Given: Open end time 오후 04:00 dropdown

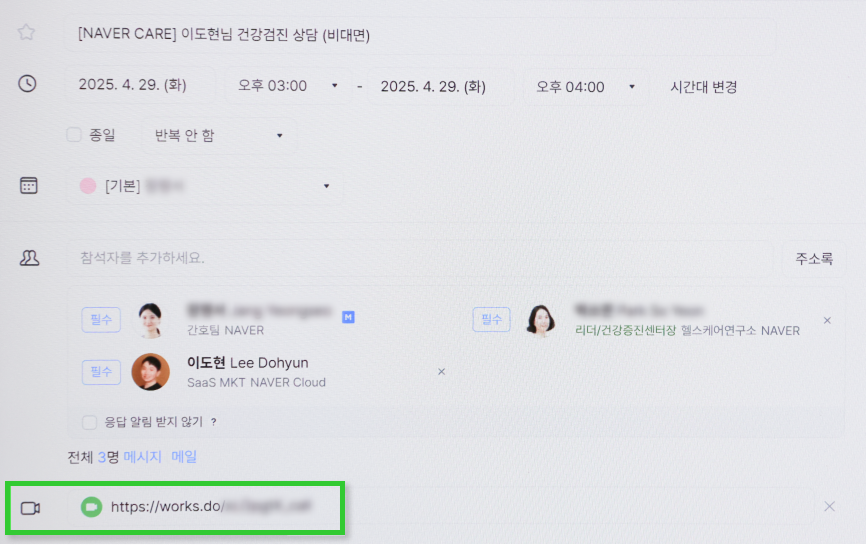Looking at the screenshot, I should (x=585, y=87).
